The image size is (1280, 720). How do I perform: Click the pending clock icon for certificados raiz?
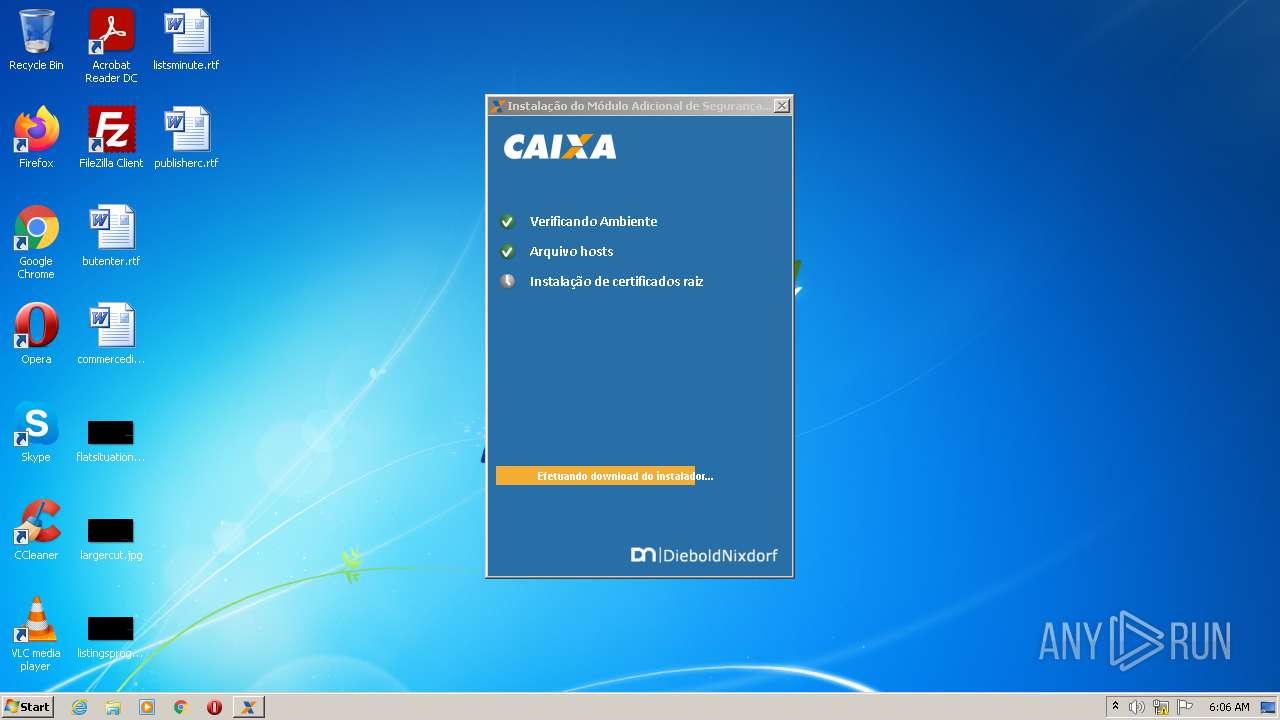point(508,281)
